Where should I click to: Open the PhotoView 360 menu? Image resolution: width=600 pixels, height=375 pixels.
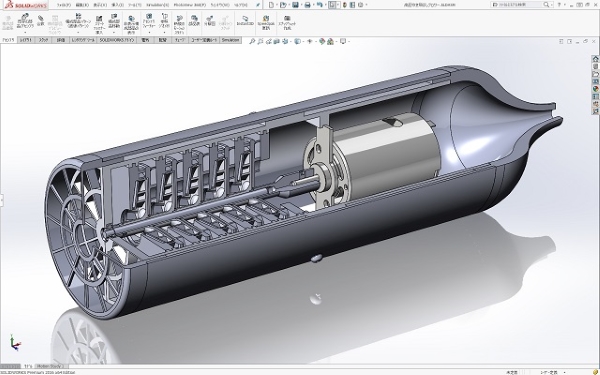pyautogui.click(x=189, y=5)
